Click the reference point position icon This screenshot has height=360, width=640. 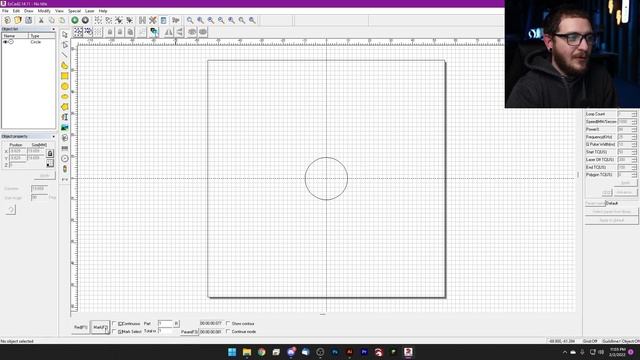(x=50, y=164)
